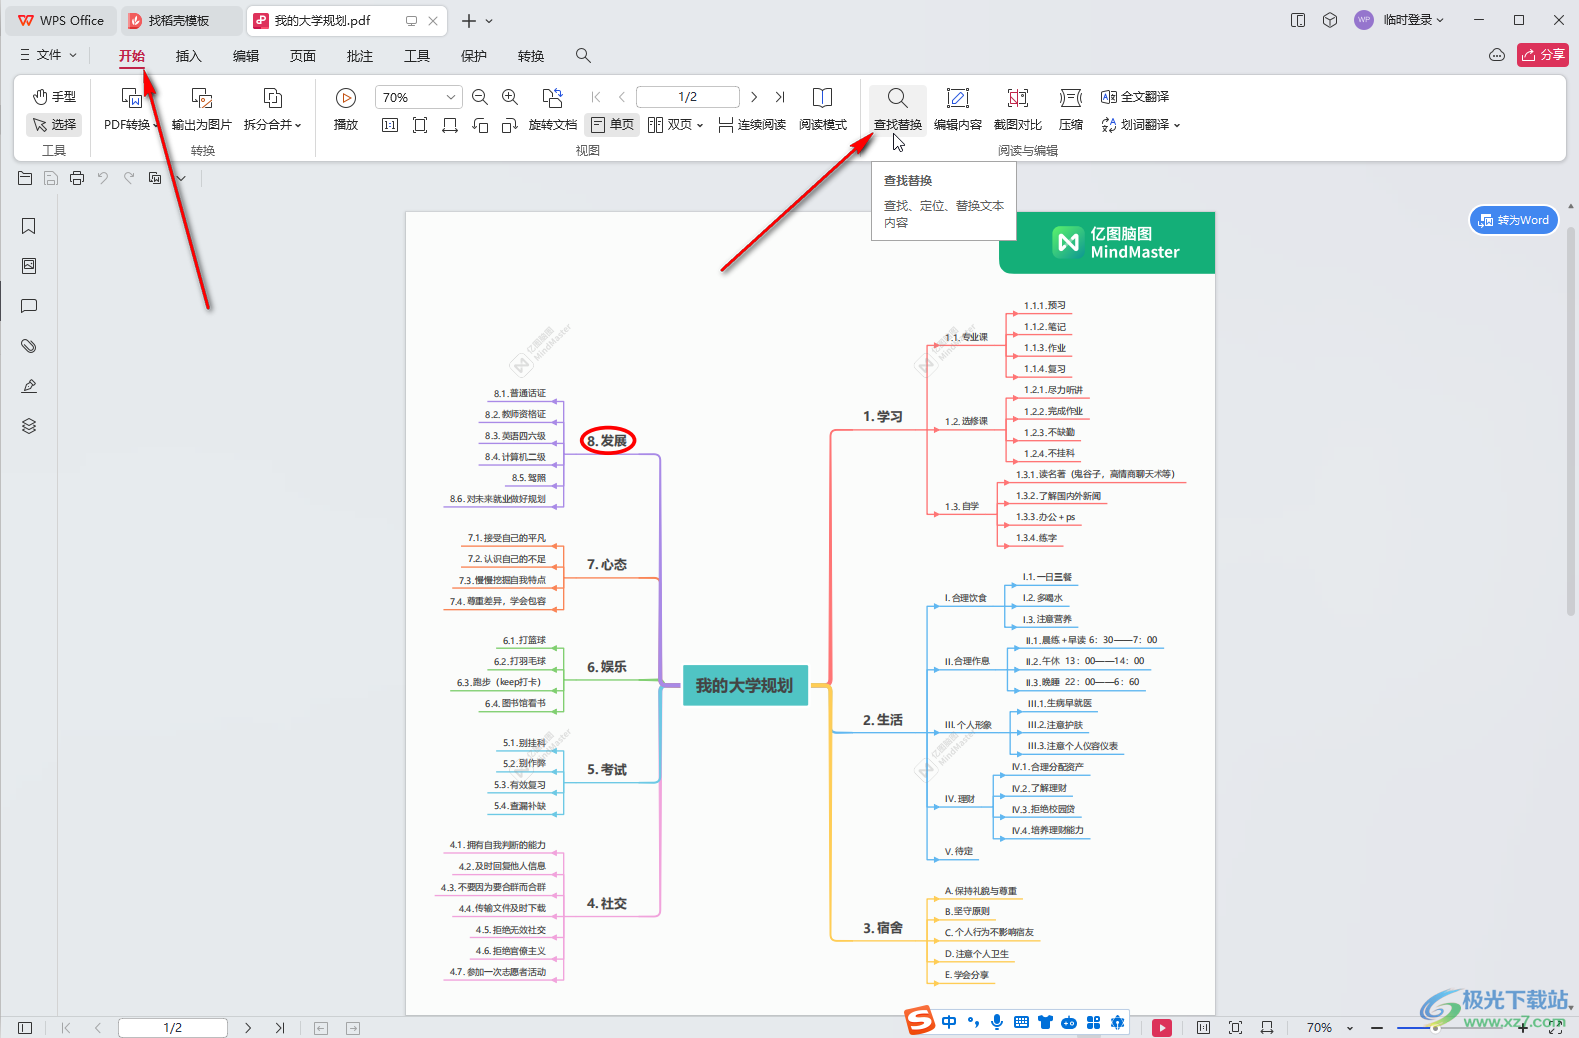Click the Sogou input microphone icon
Screen dimensions: 1579x1038
(x=997, y=1022)
